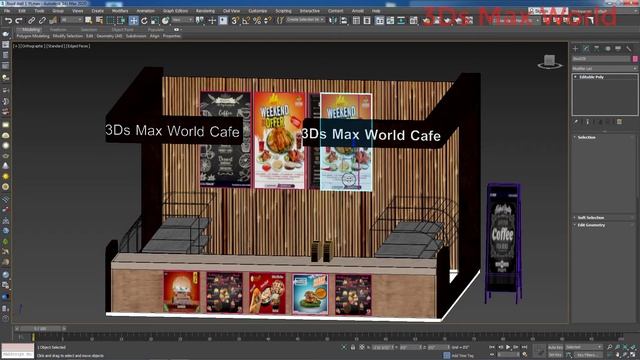Image resolution: width=640 pixels, height=360 pixels.
Task: Click the Set Key mode button
Action: pos(555,355)
